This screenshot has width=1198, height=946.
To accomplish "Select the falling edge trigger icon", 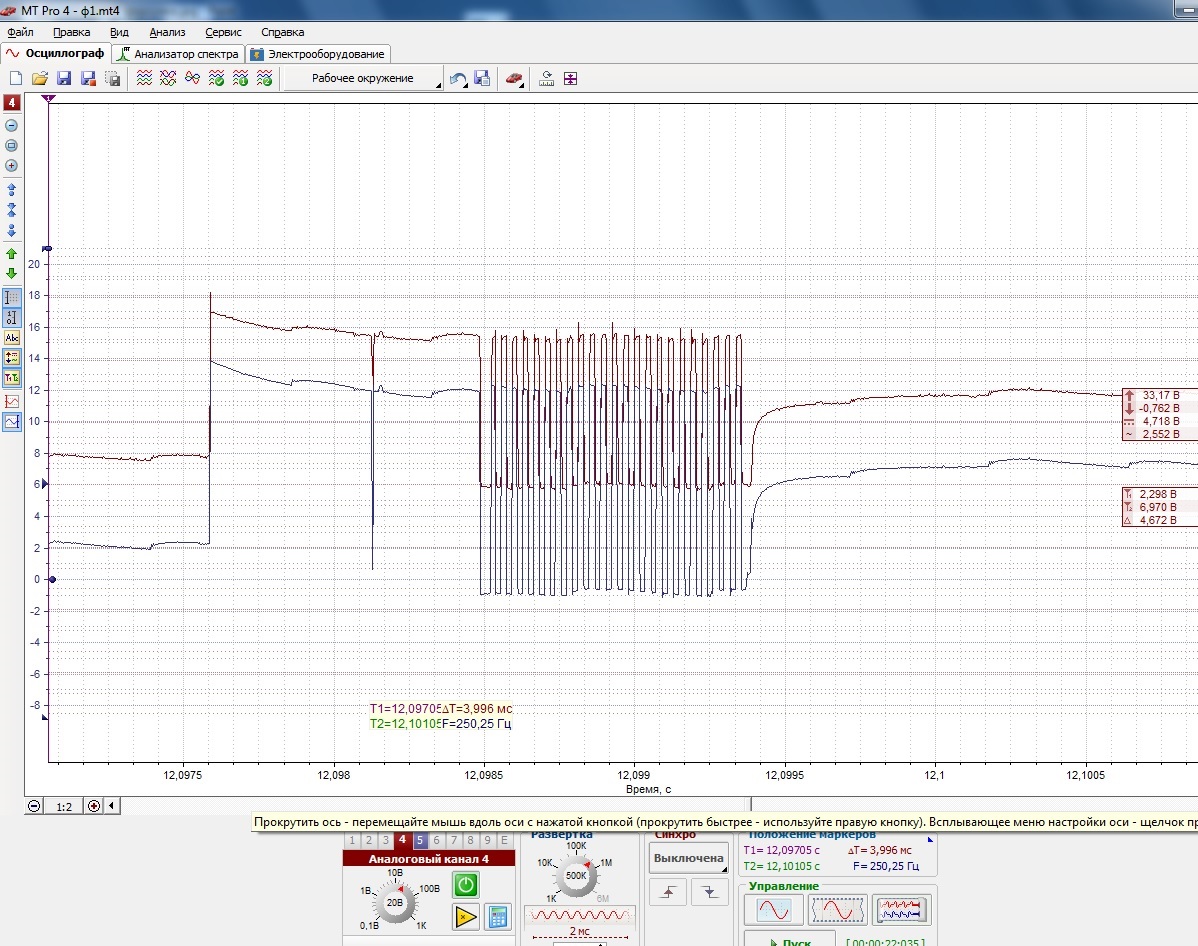I will [710, 892].
